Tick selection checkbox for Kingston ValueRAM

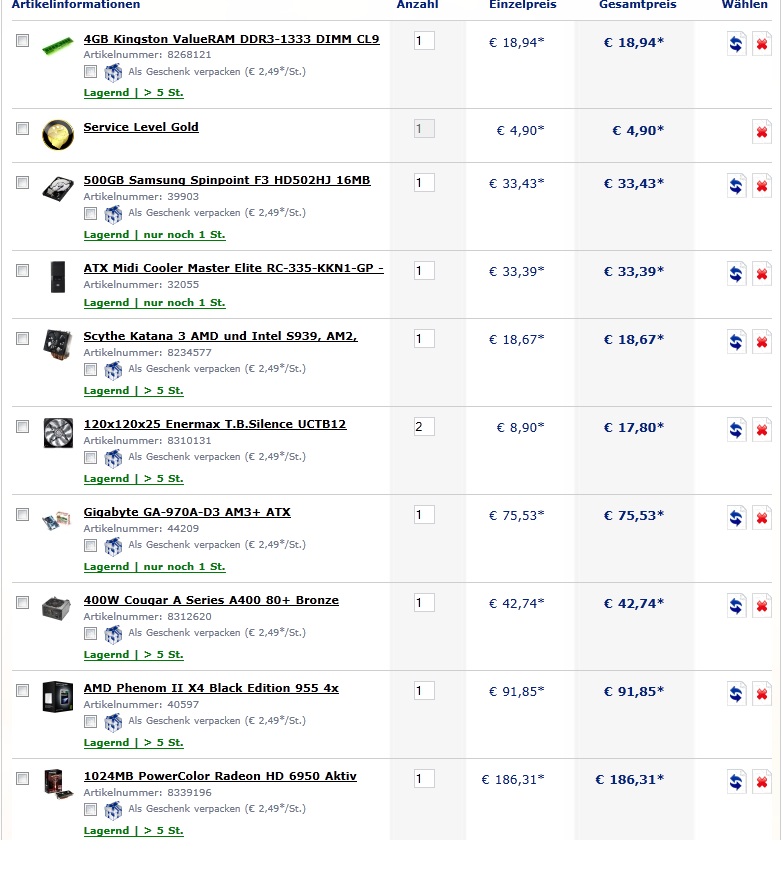22,41
